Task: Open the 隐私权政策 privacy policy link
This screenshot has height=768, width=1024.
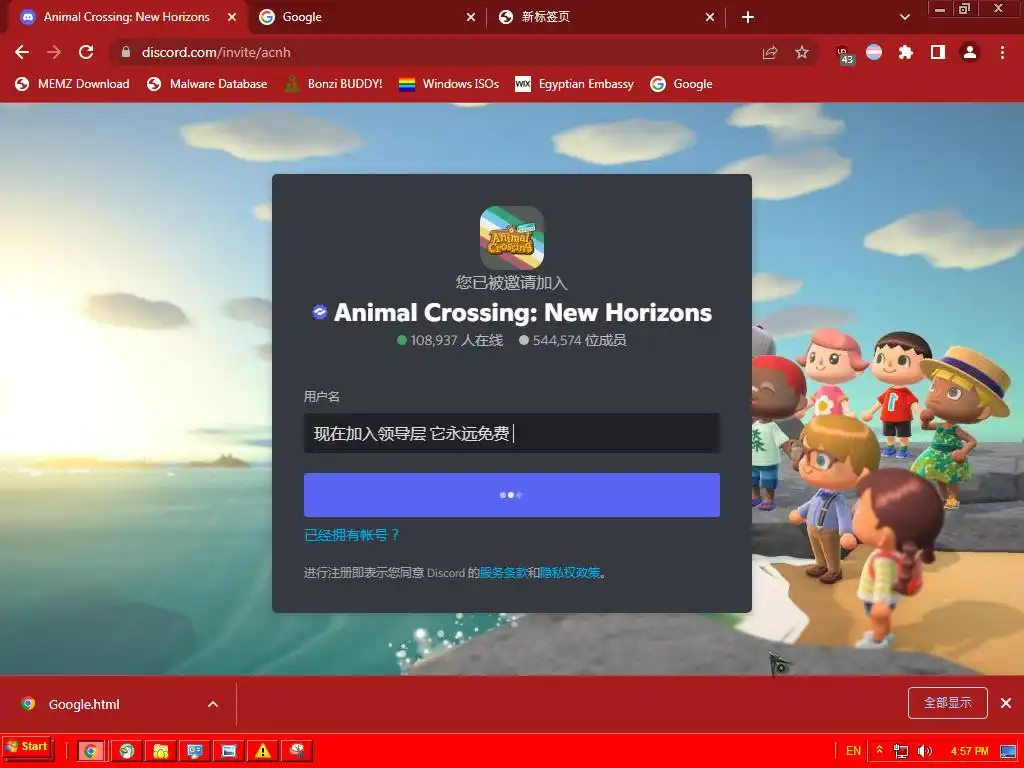Action: pos(569,573)
